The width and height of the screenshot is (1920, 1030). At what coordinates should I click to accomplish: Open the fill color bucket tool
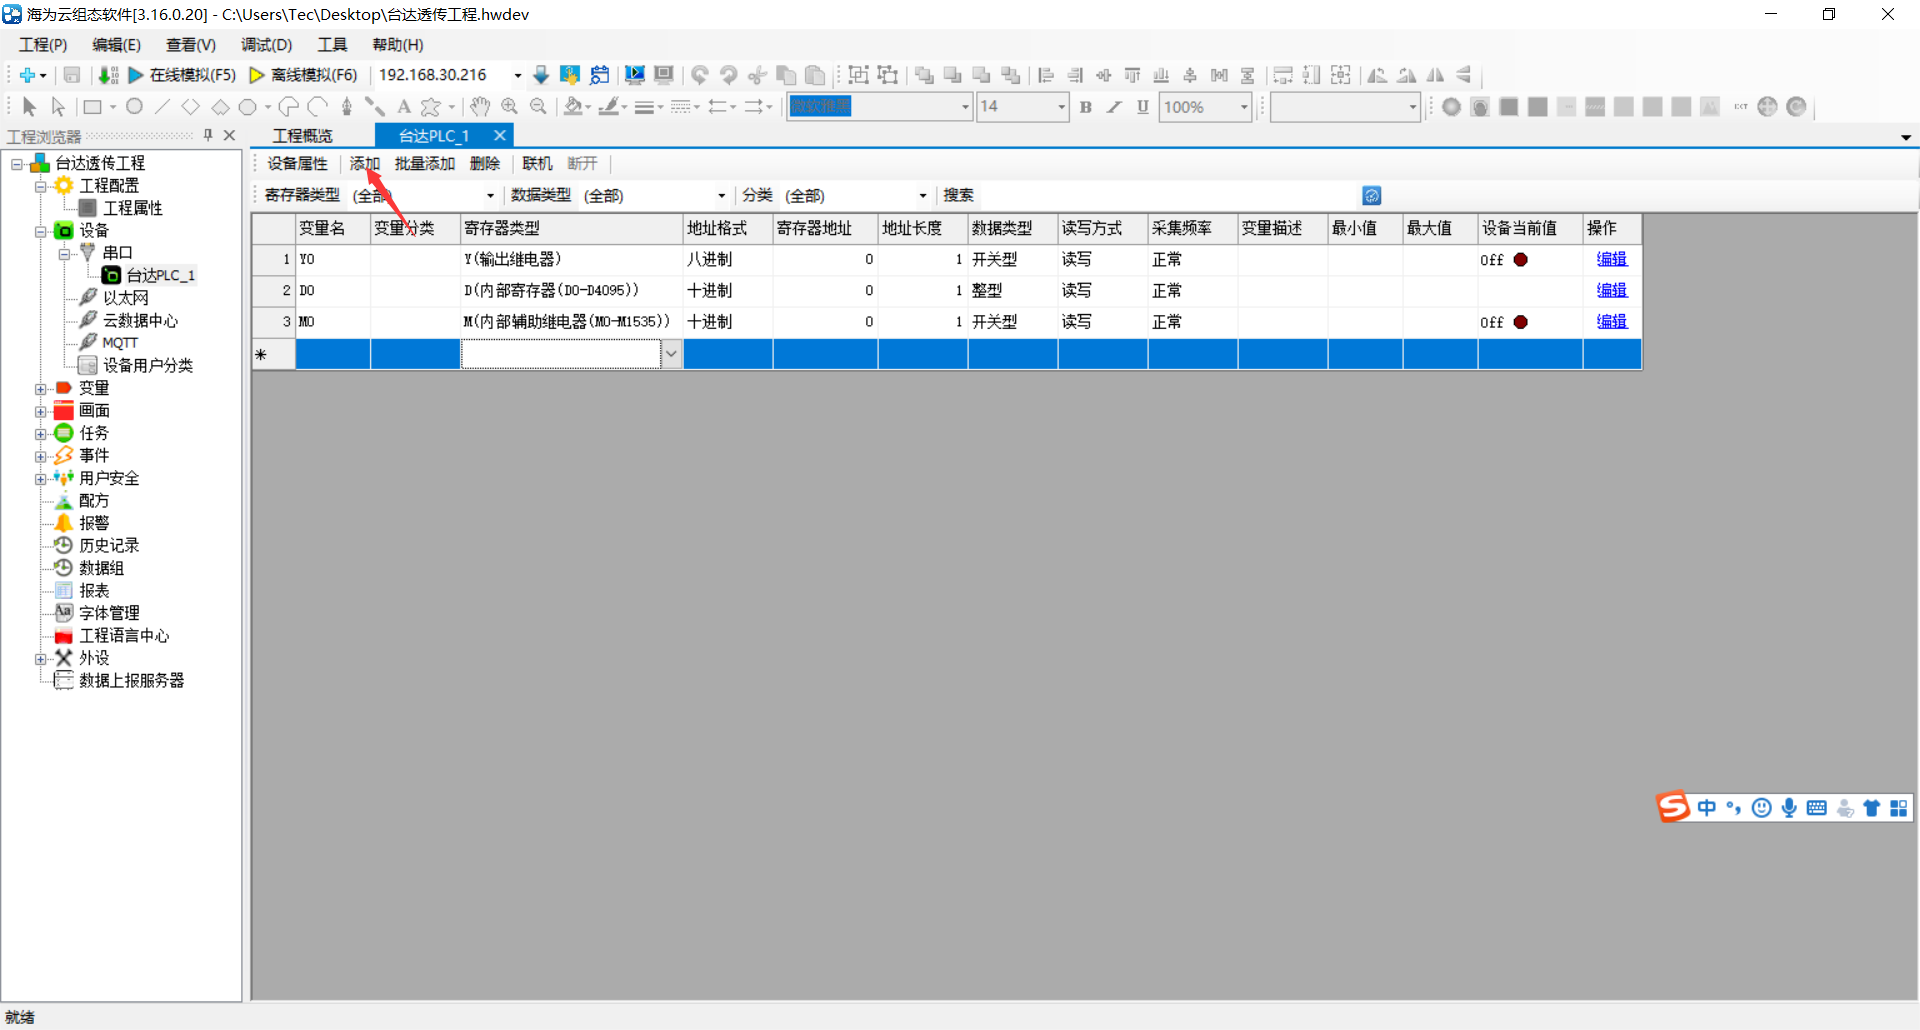(577, 107)
